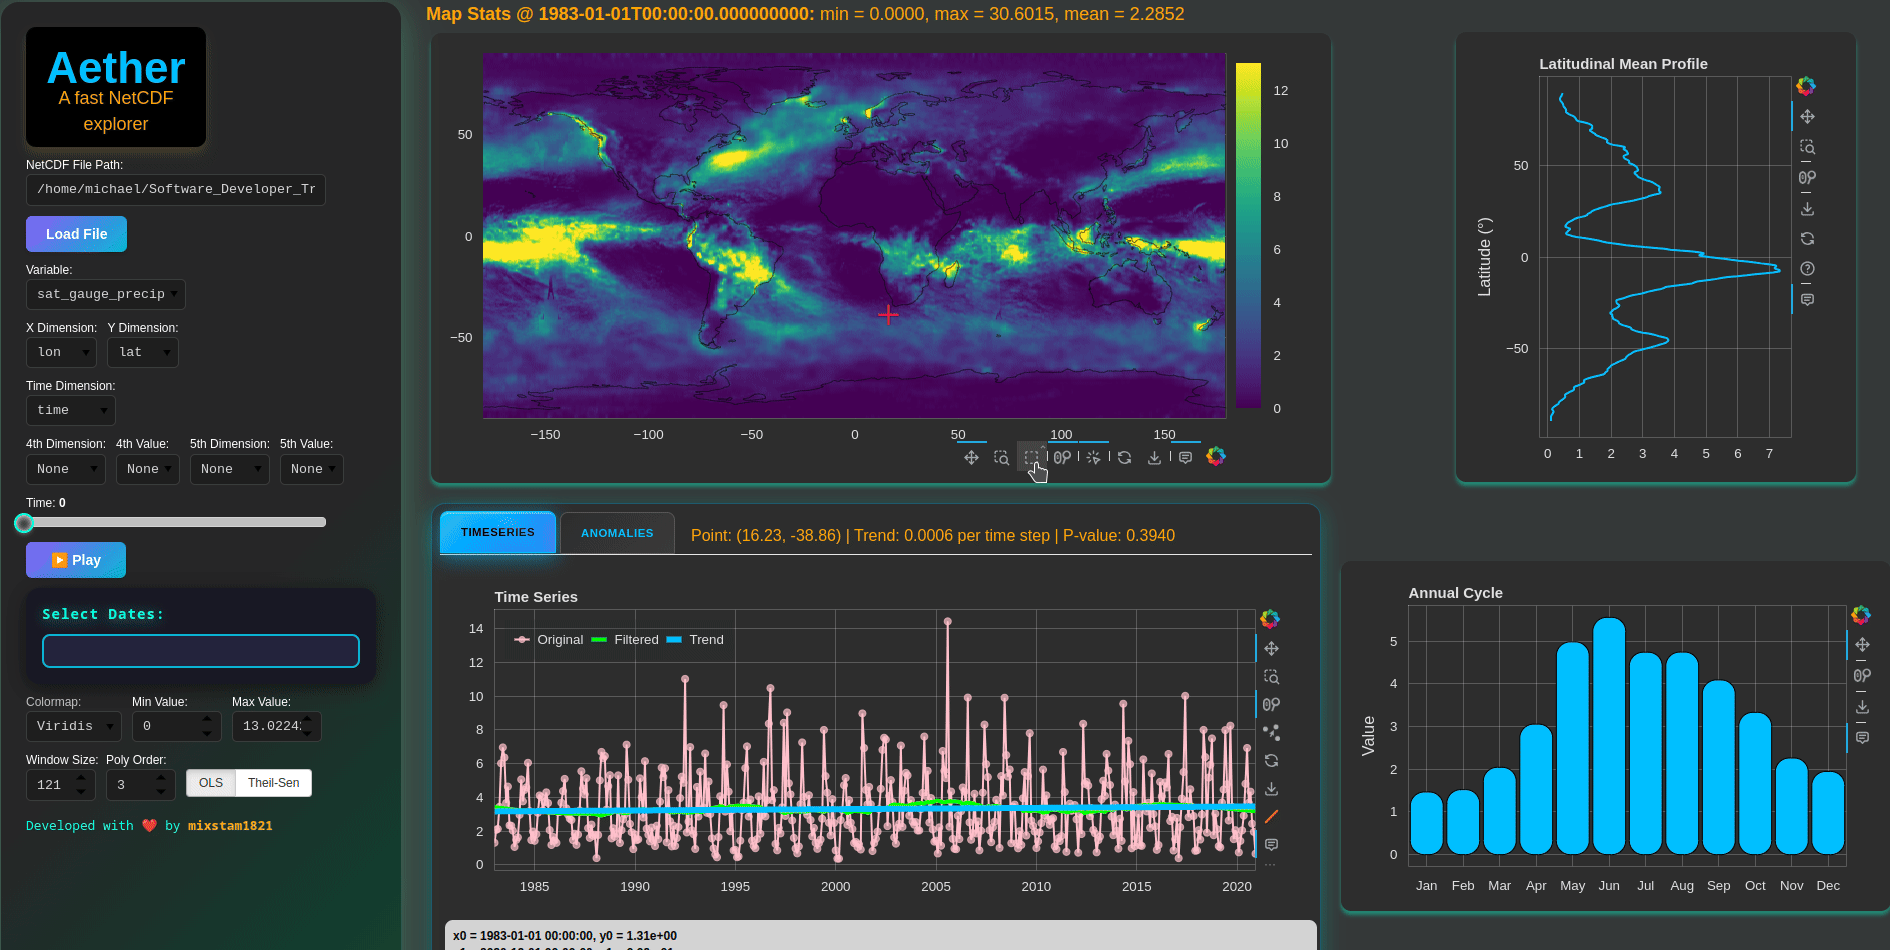Switch to the TIMESERIES tab
Viewport: 1890px width, 950px height.
(498, 533)
